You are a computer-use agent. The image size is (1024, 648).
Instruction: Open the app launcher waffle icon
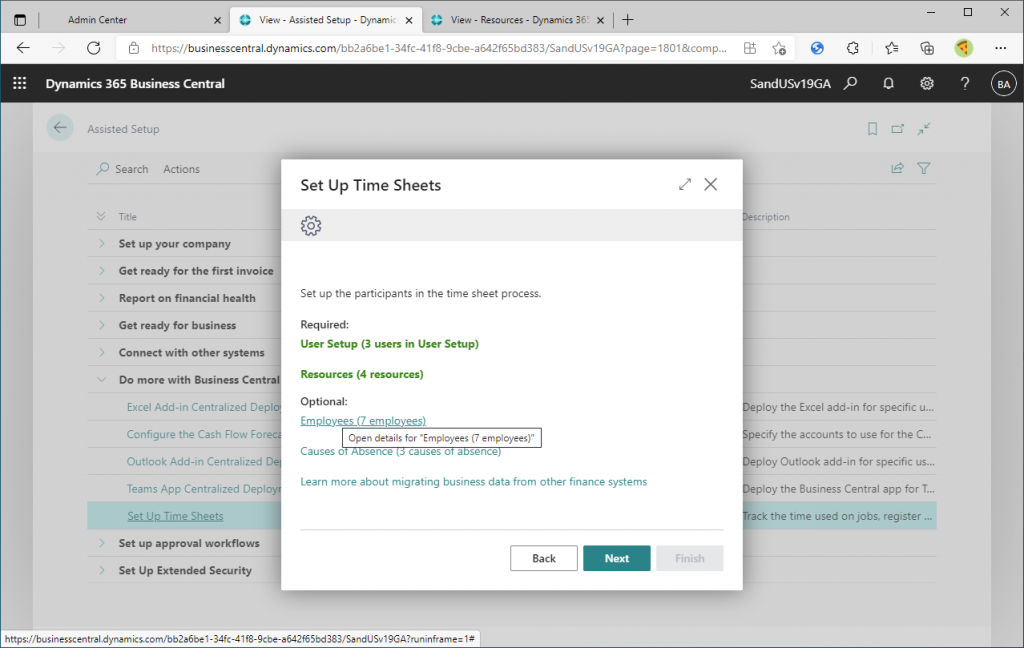[x=20, y=83]
